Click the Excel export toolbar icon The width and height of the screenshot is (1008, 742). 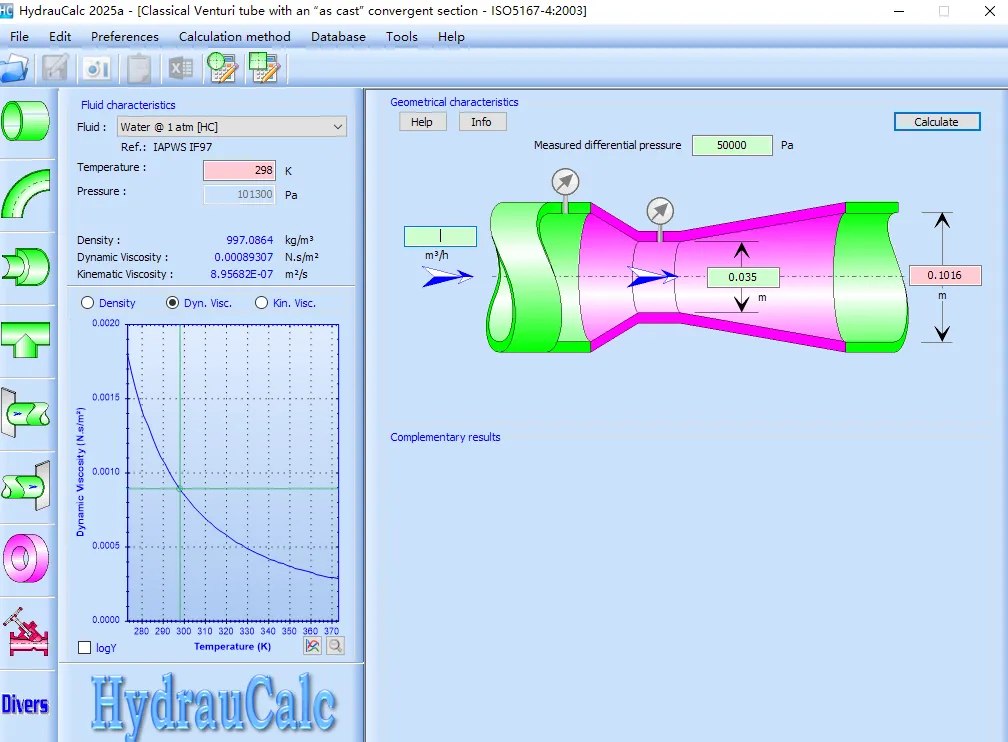181,68
